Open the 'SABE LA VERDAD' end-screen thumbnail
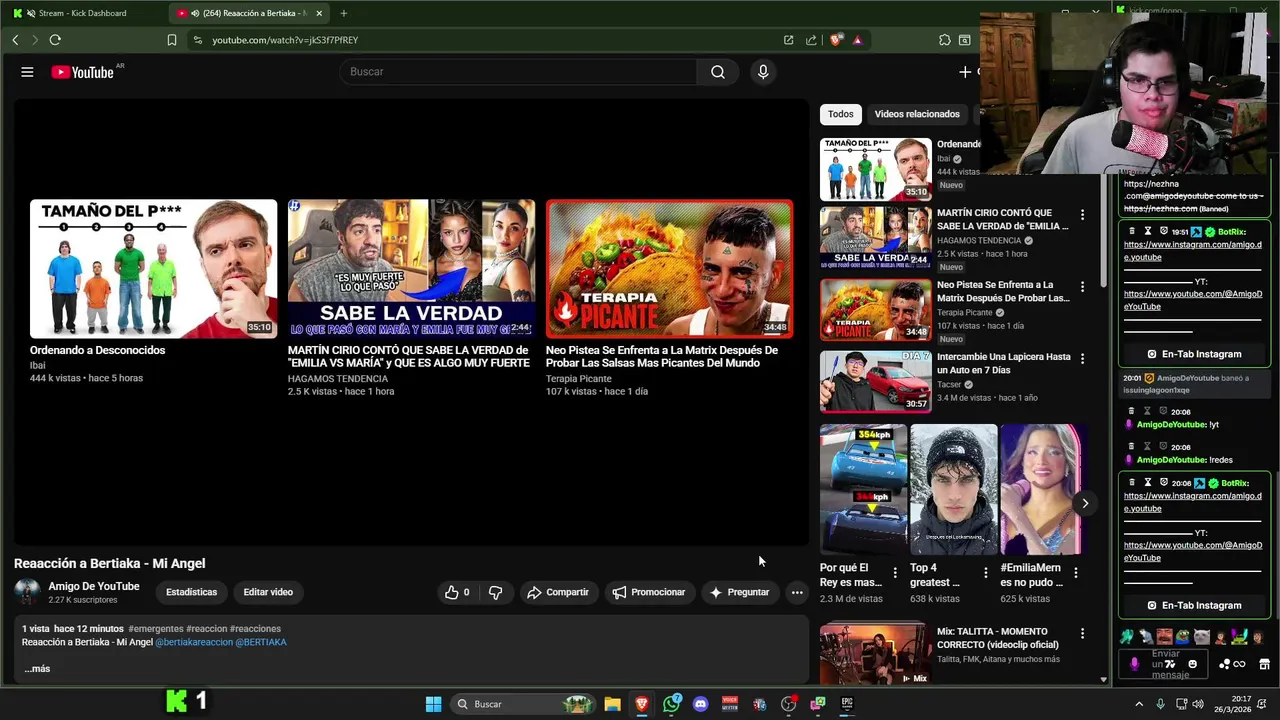Viewport: 1280px width, 720px height. (411, 269)
